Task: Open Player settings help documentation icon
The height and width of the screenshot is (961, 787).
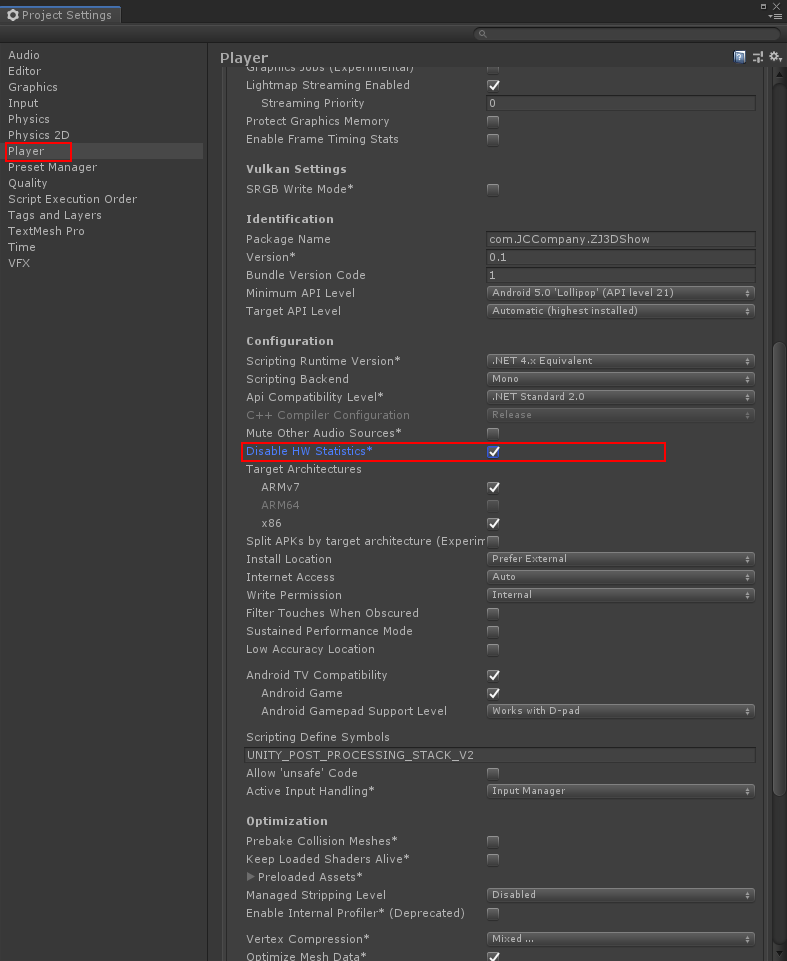Action: click(740, 57)
